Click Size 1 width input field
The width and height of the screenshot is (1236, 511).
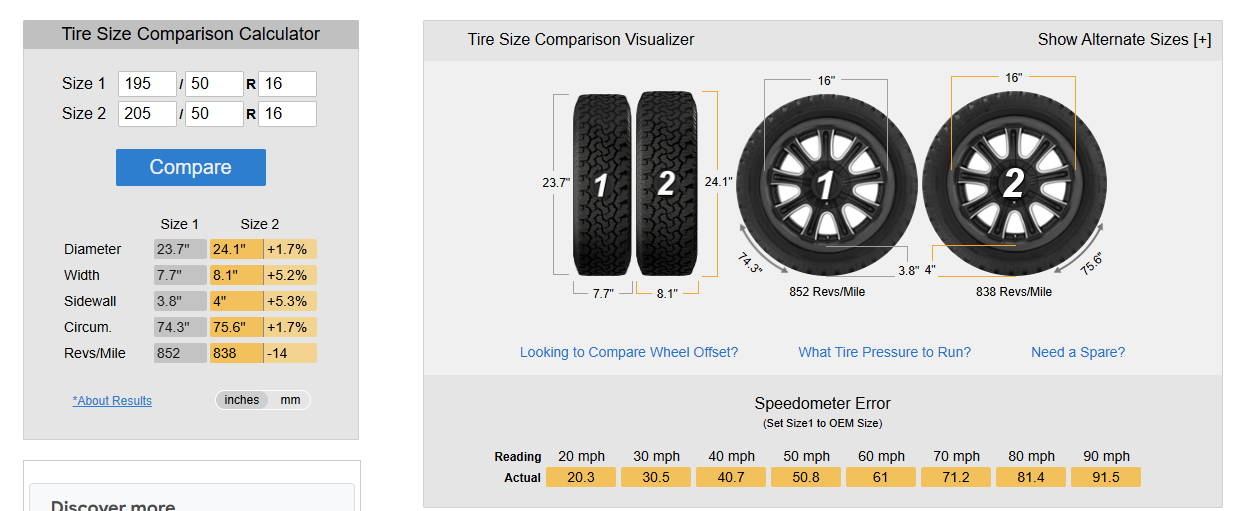147,84
